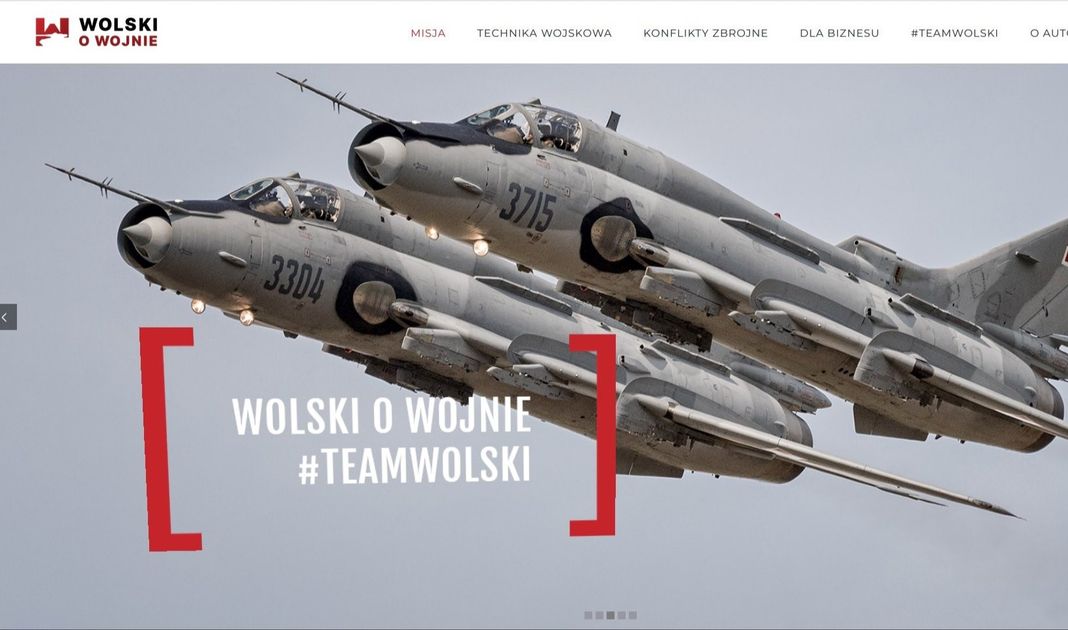
Task: Select the active third slider dot
Action: (610, 616)
